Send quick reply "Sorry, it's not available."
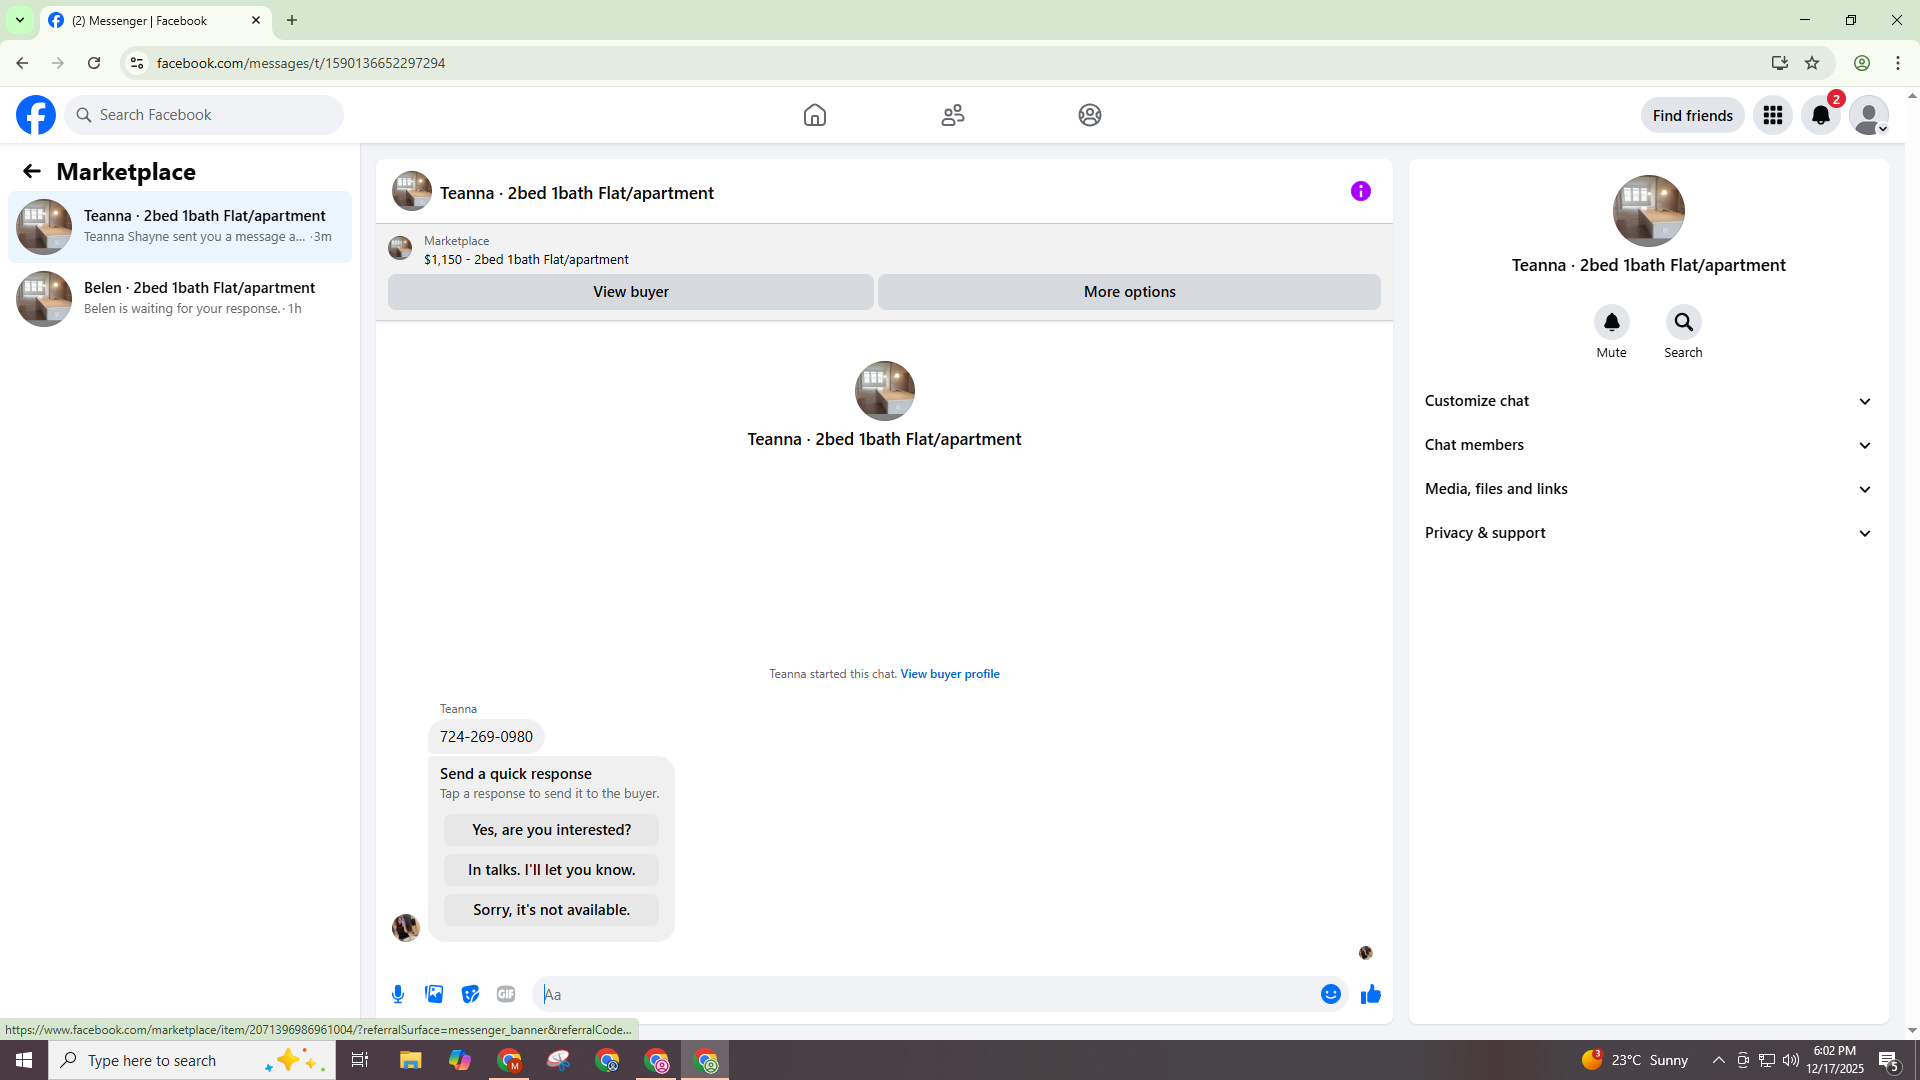This screenshot has height=1080, width=1920. (551, 910)
